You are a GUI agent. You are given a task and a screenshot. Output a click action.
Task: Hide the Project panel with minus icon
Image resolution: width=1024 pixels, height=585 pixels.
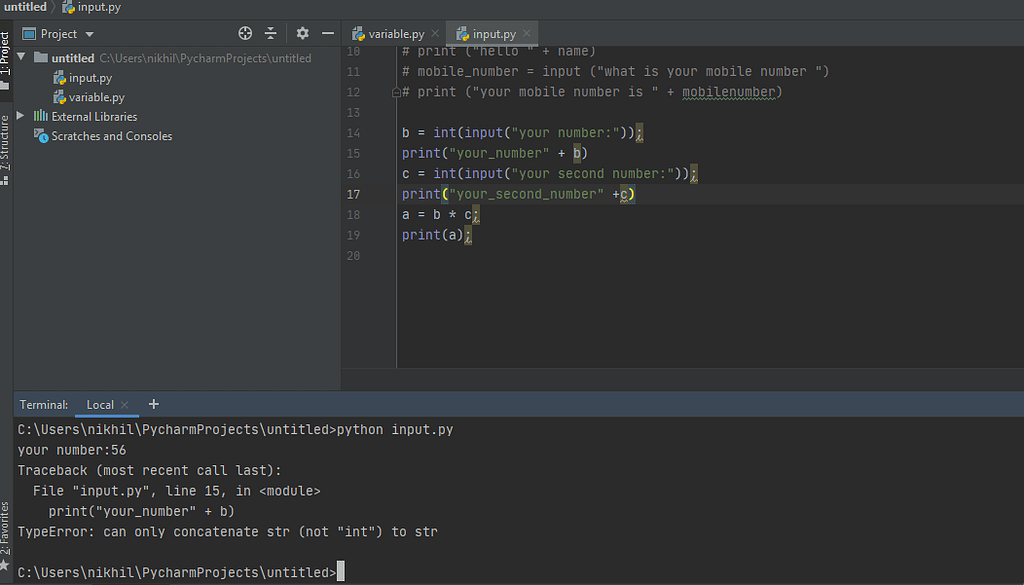[328, 33]
